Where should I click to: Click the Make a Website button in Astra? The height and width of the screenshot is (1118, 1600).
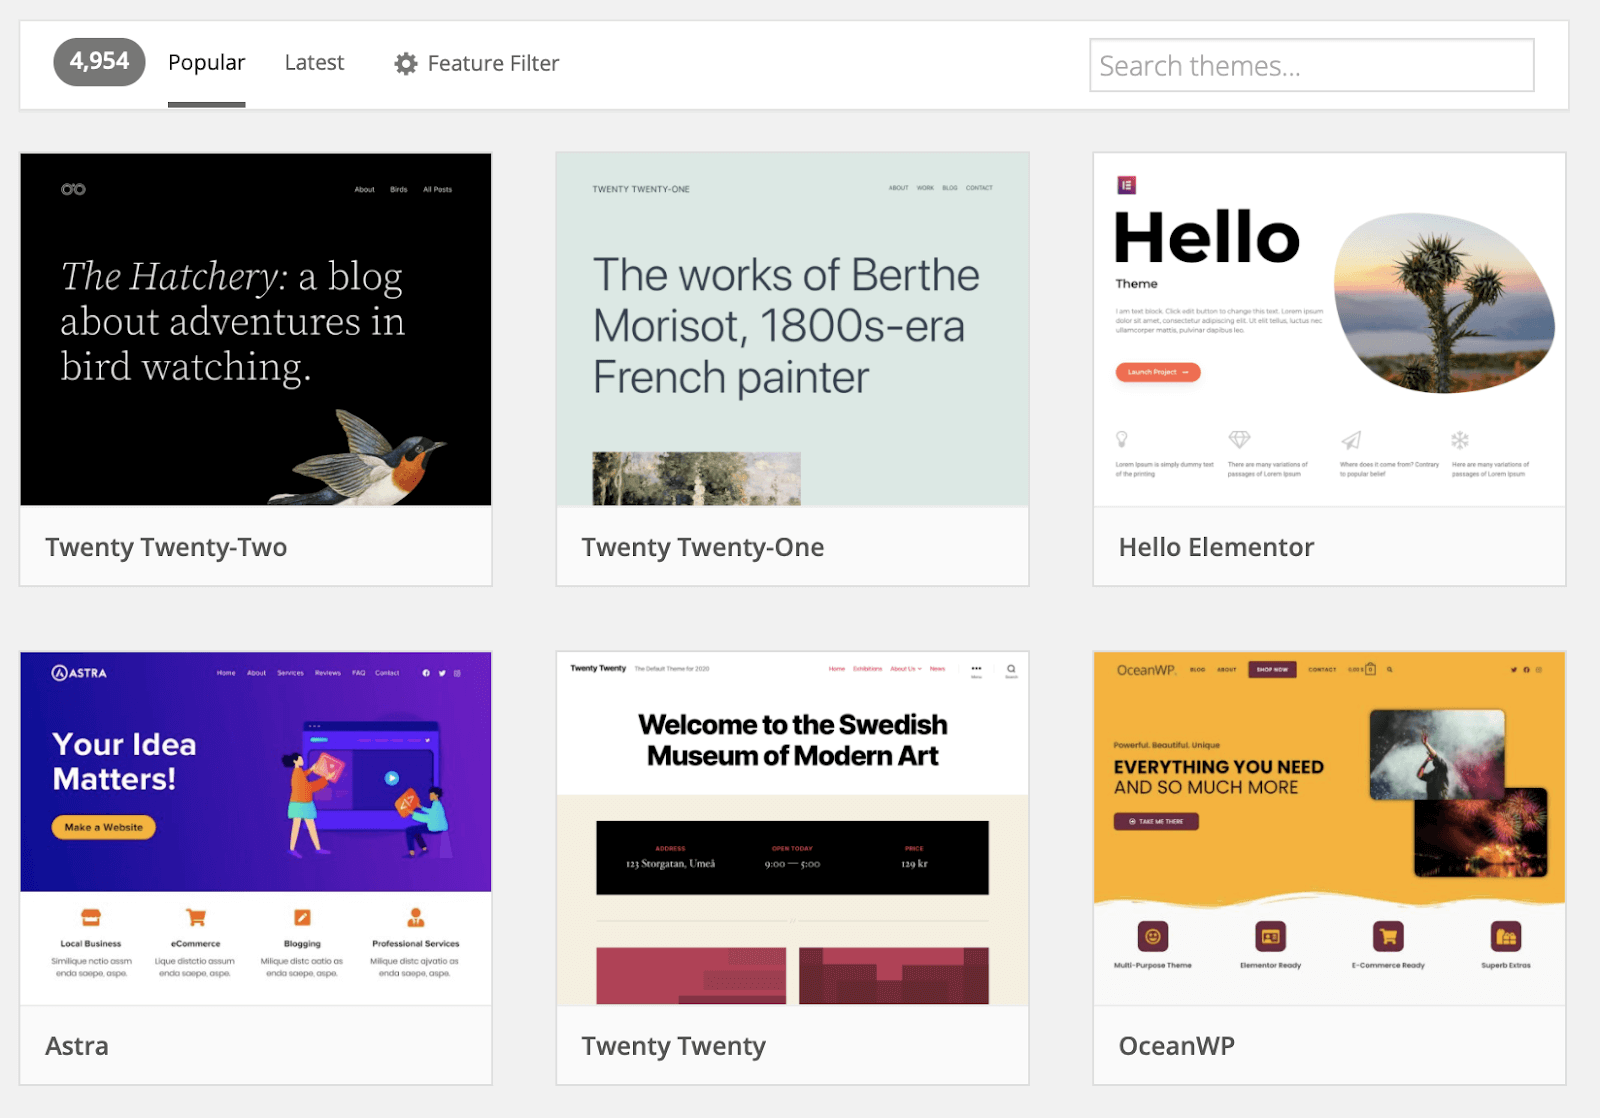103,827
